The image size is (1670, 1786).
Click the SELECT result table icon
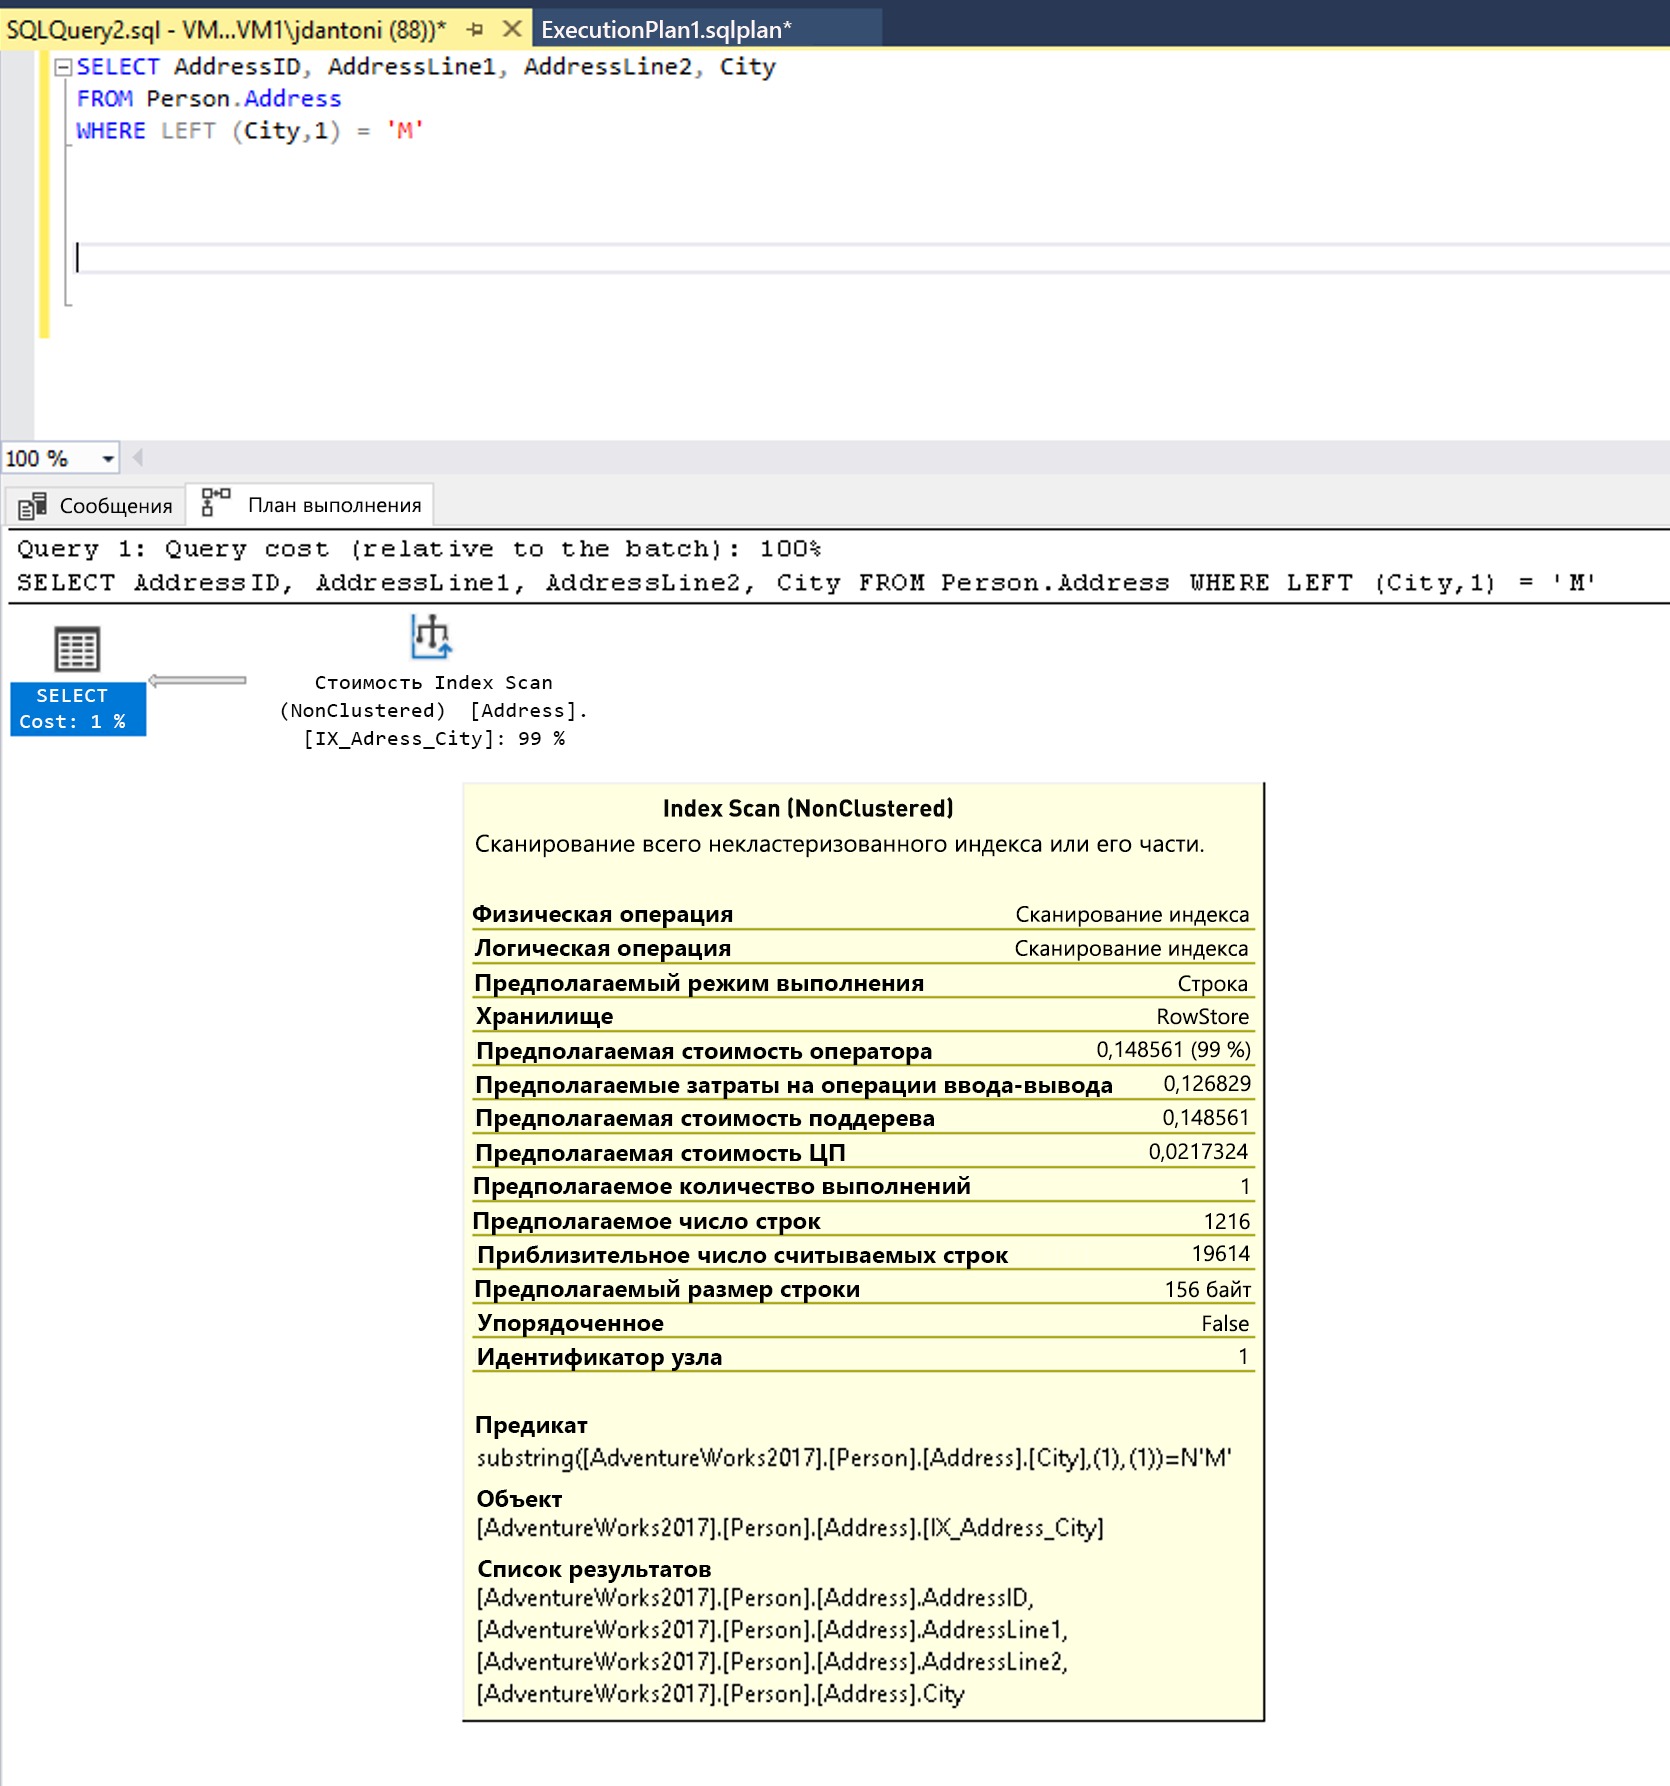[77, 649]
